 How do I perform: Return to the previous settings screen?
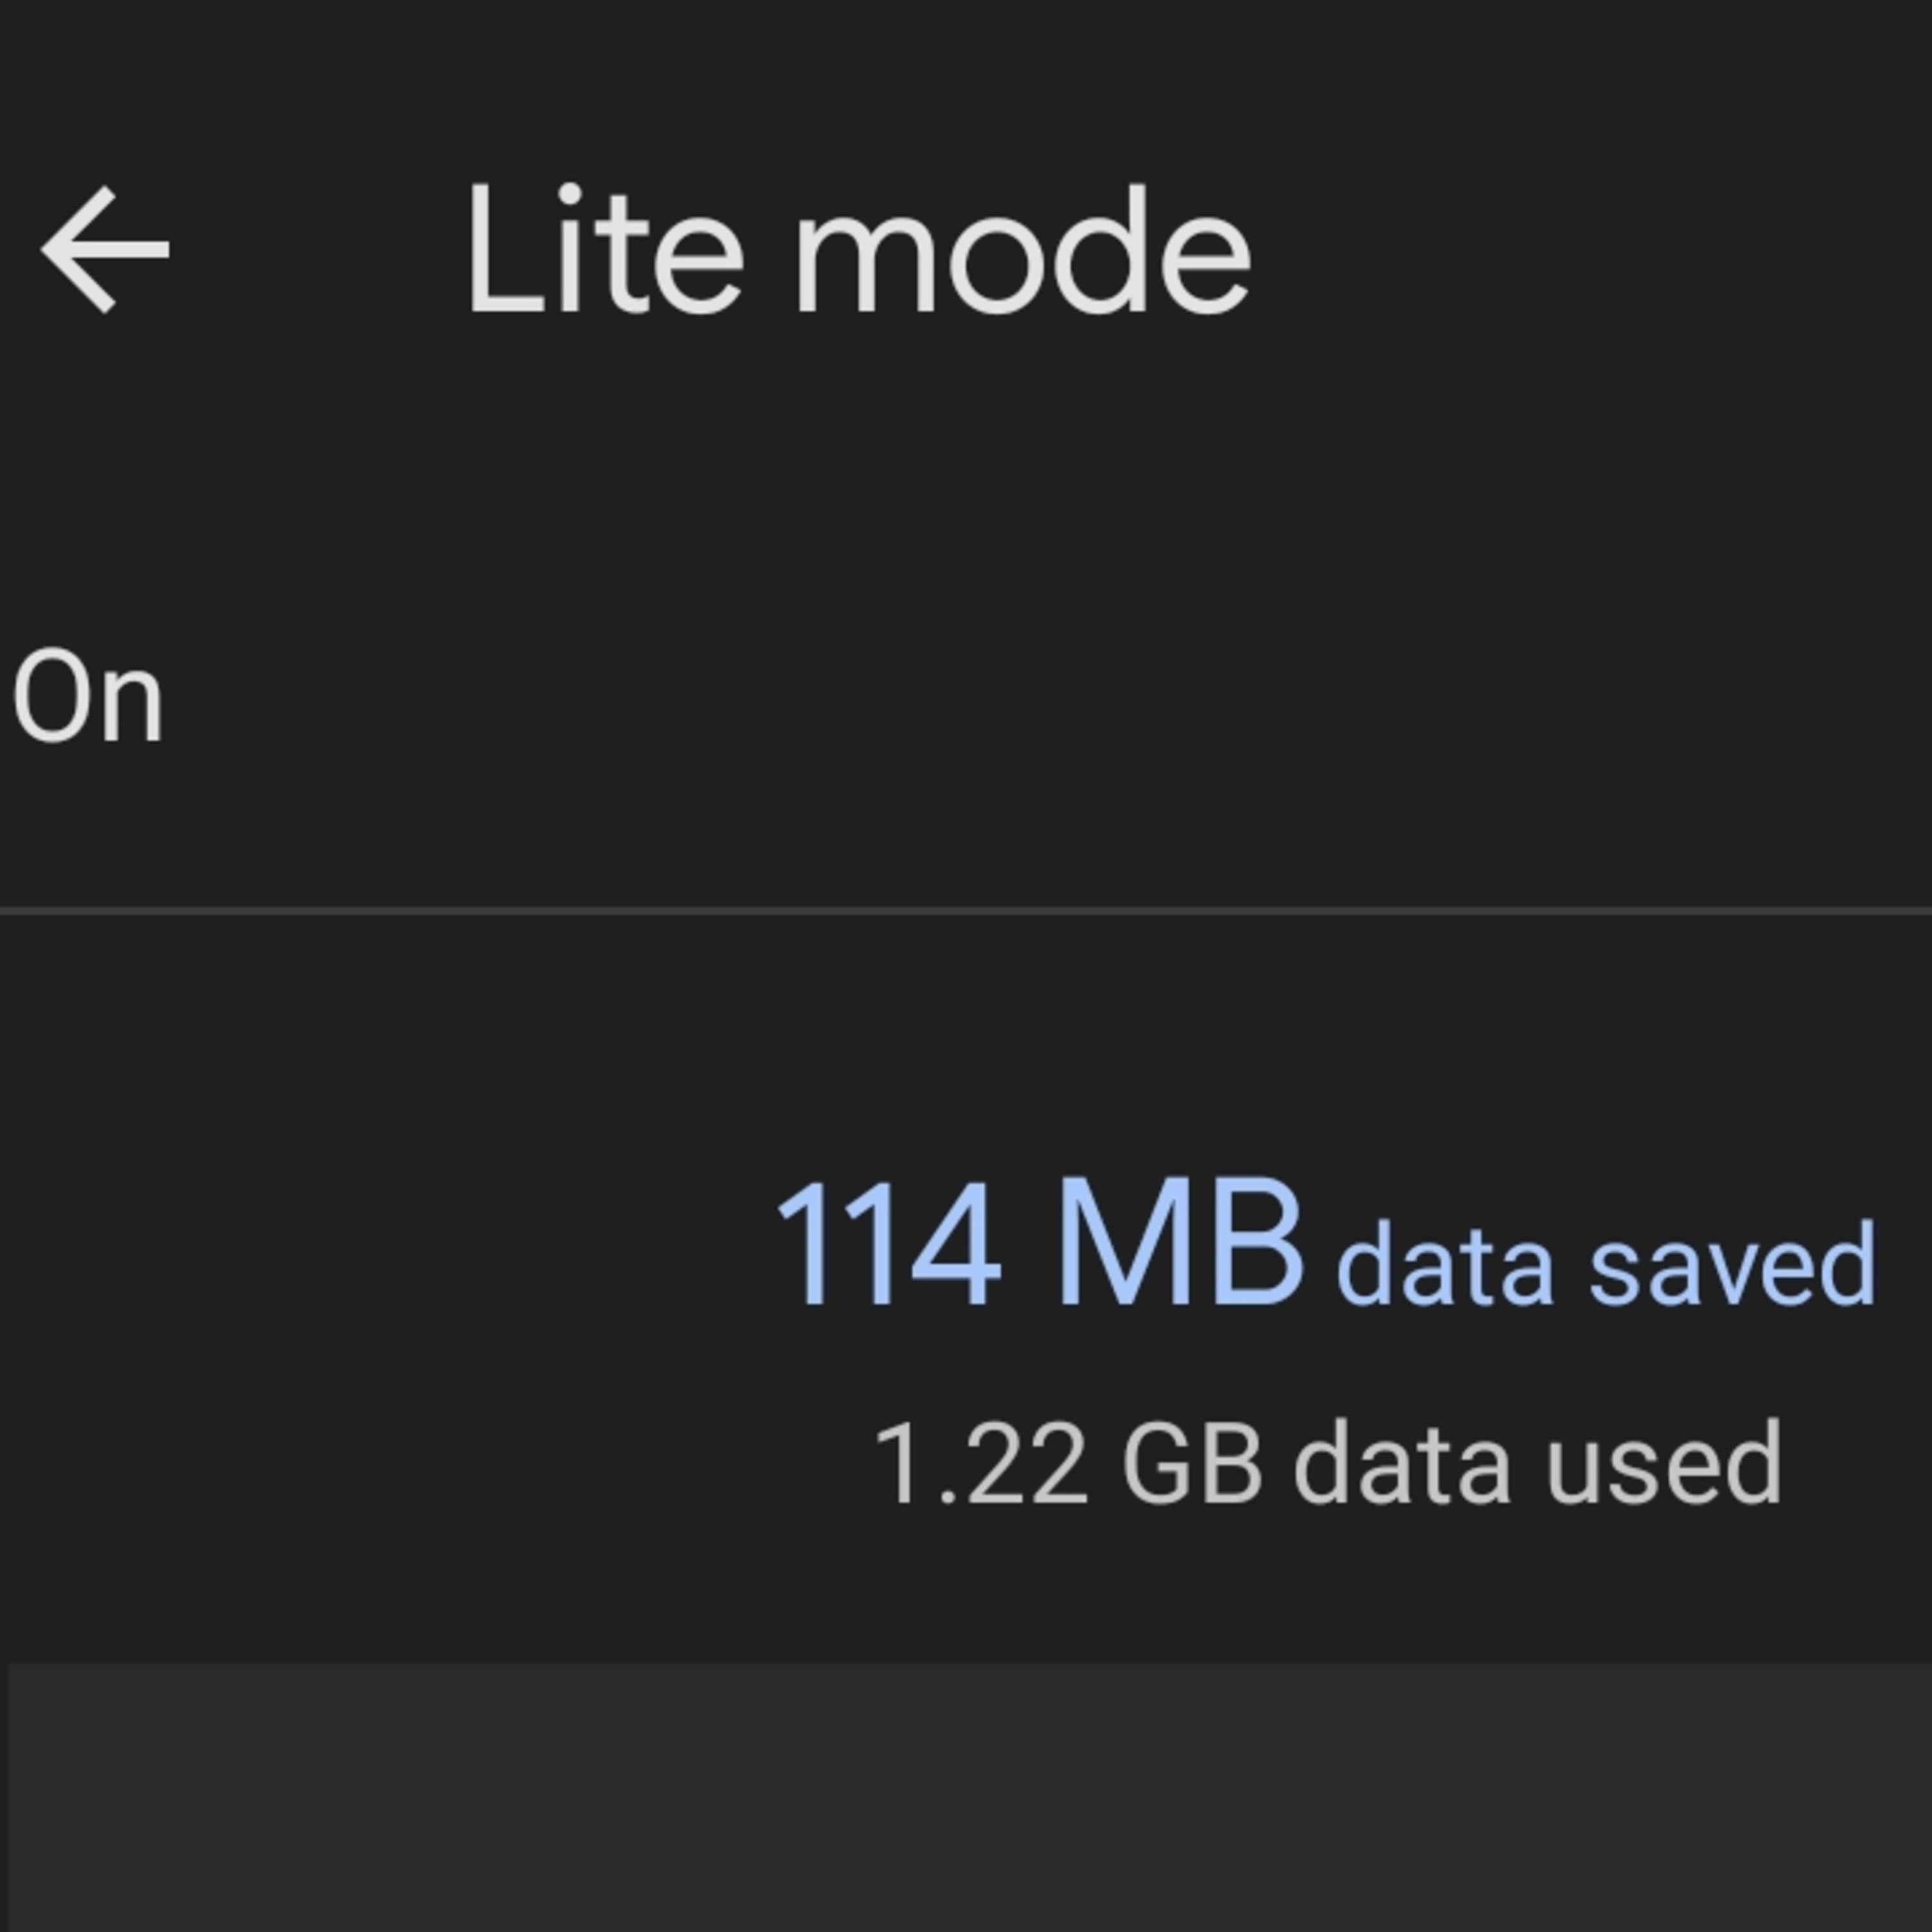105,250
